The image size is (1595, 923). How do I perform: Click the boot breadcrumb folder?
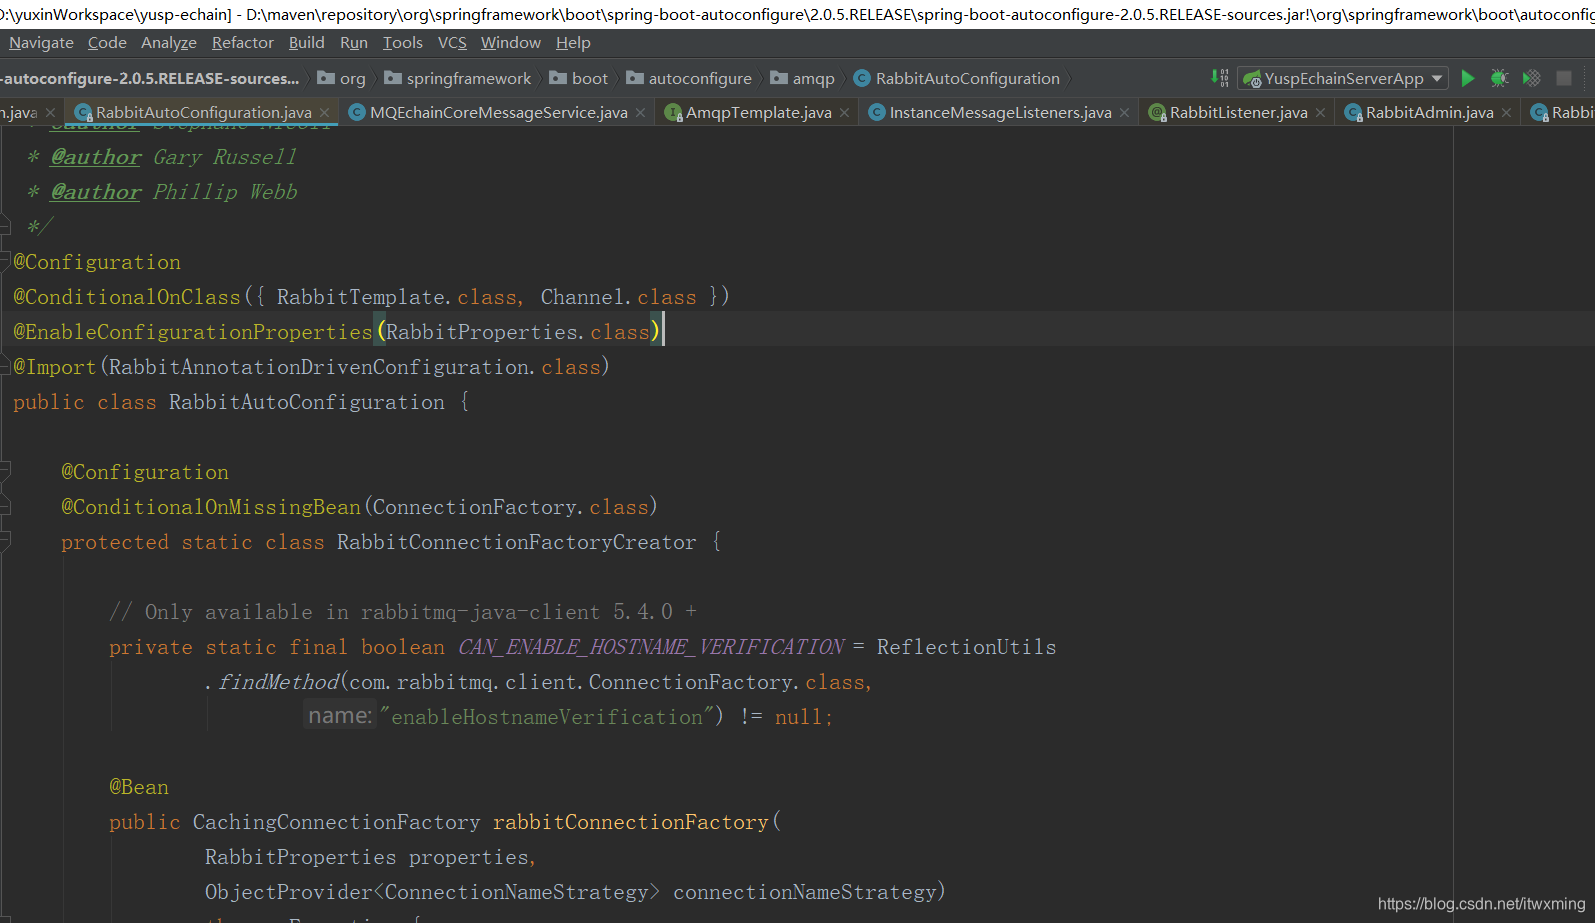click(x=579, y=78)
